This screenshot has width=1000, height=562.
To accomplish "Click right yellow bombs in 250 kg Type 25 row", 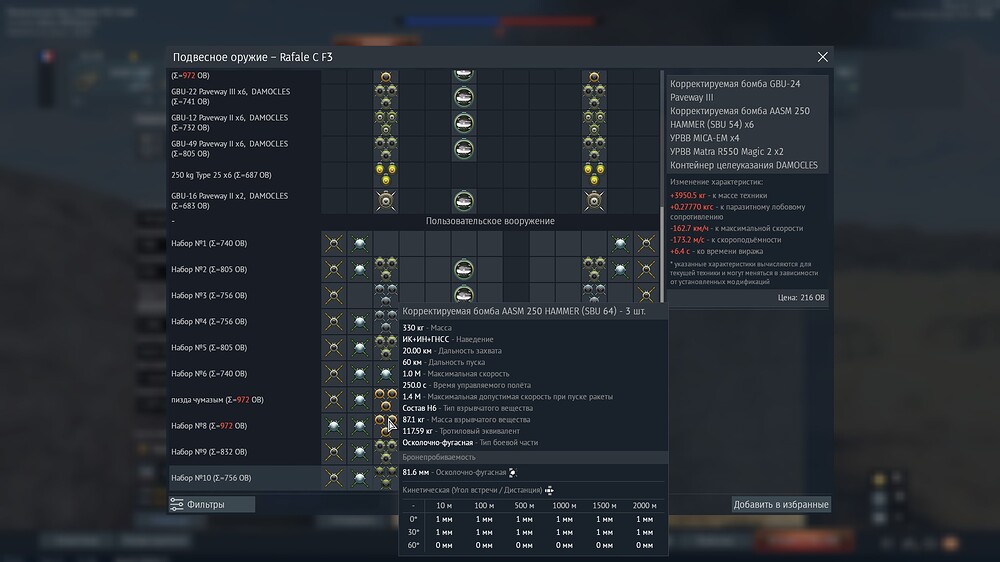I will [594, 175].
